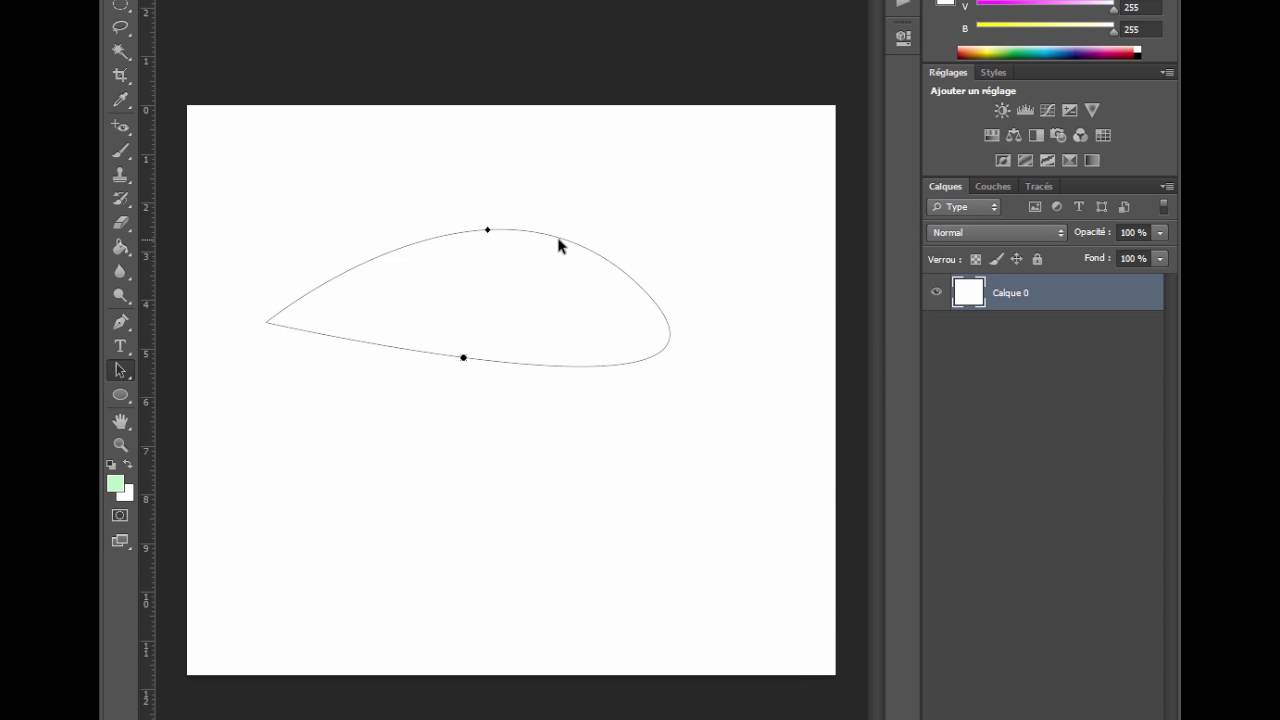Select the Lasso tool
This screenshot has width=1280, height=720.
[120, 27]
